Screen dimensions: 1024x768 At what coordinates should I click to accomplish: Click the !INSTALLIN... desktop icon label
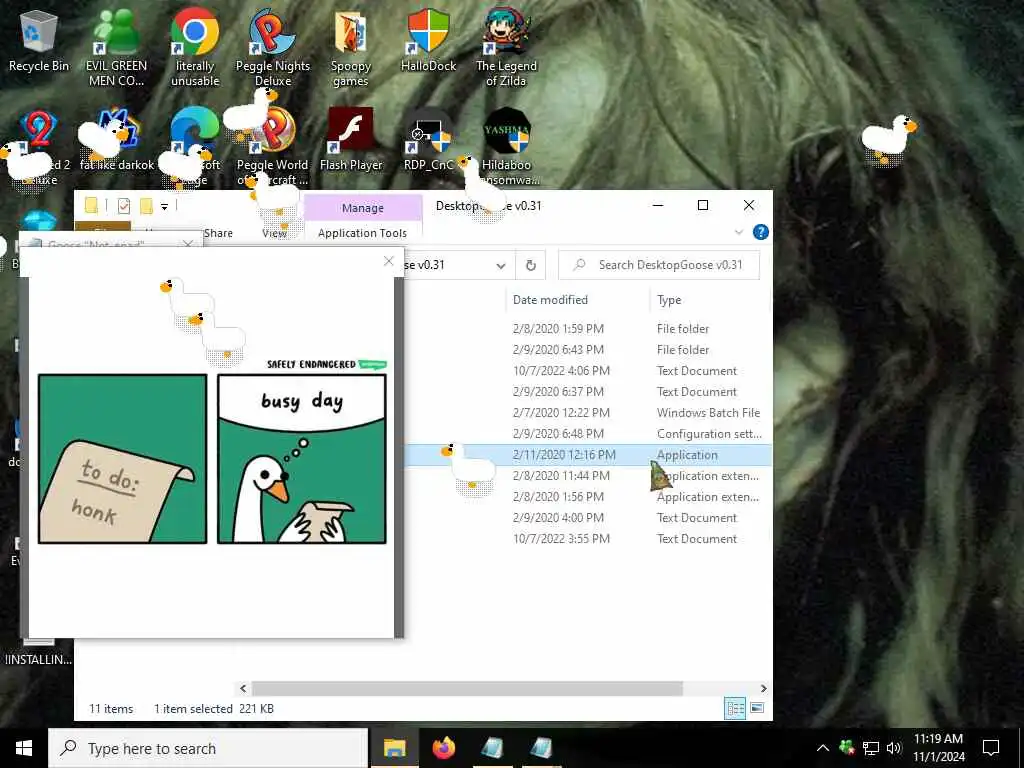(38, 659)
